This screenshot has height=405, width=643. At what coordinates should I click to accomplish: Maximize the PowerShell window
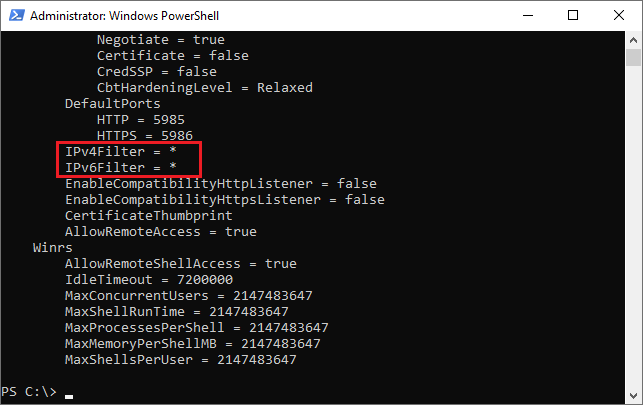click(x=573, y=16)
